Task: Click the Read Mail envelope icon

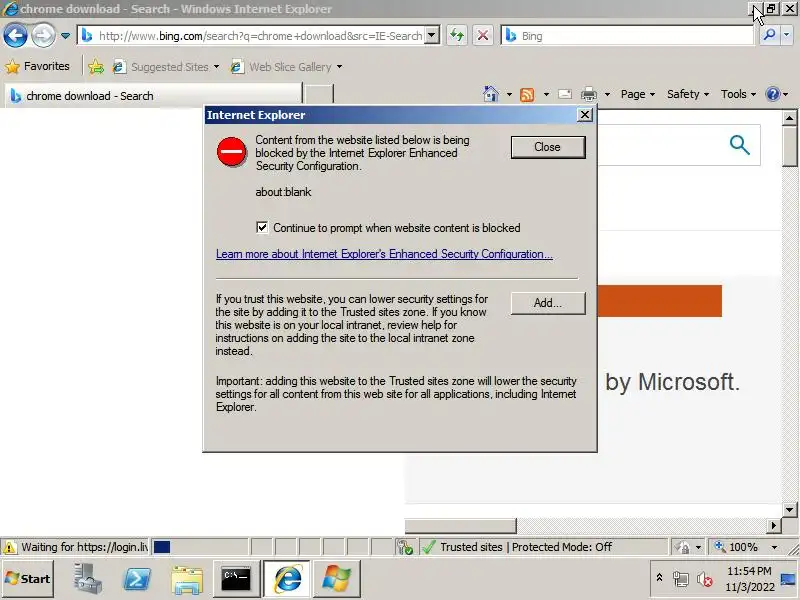Action: tap(565, 94)
